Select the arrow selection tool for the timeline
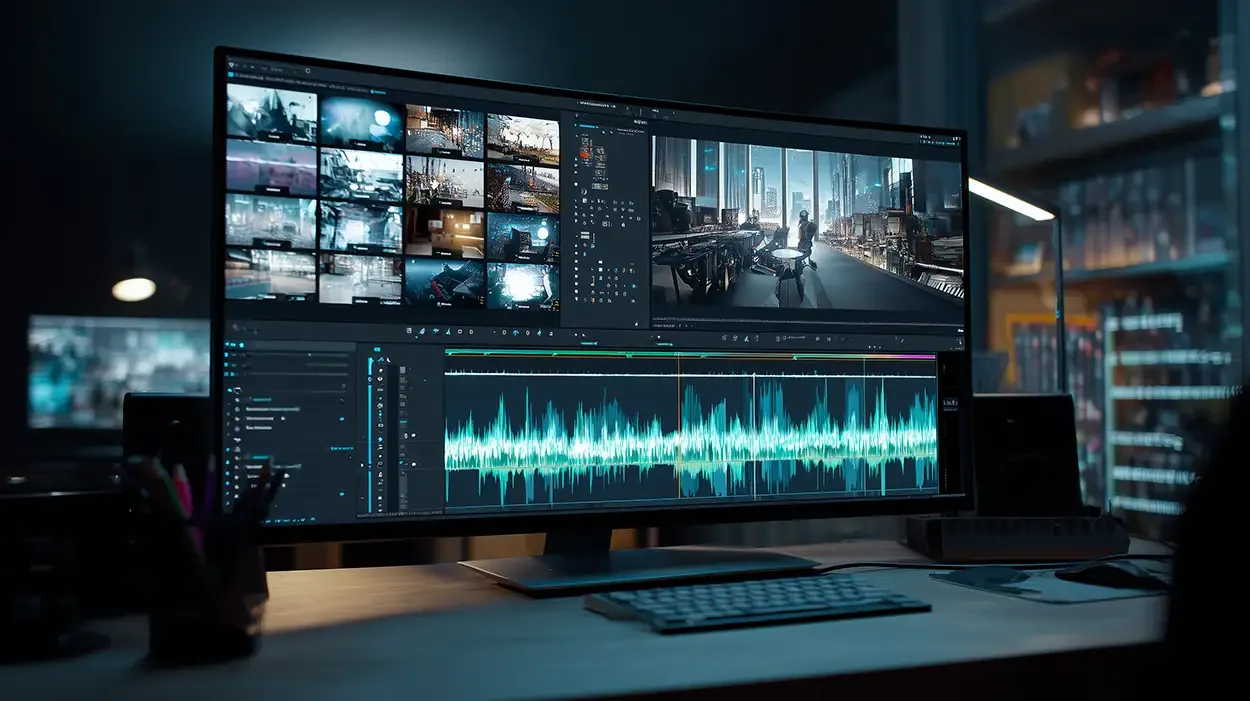Image resolution: width=1250 pixels, height=701 pixels. tap(409, 331)
